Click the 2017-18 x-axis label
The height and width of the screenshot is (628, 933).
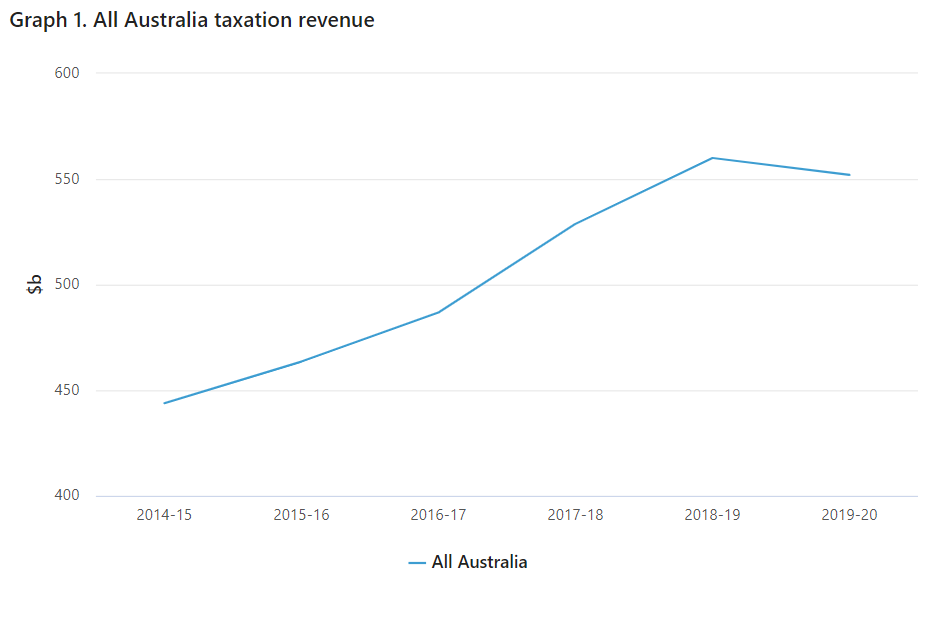point(575,515)
